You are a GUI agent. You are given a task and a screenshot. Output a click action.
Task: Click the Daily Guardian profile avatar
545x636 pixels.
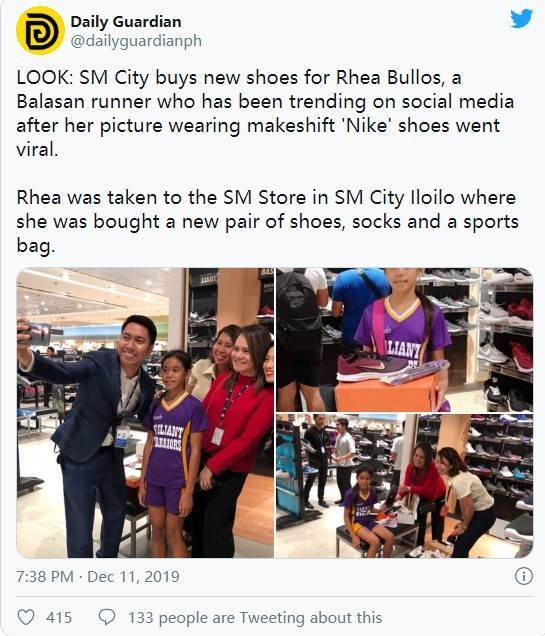pos(40,30)
